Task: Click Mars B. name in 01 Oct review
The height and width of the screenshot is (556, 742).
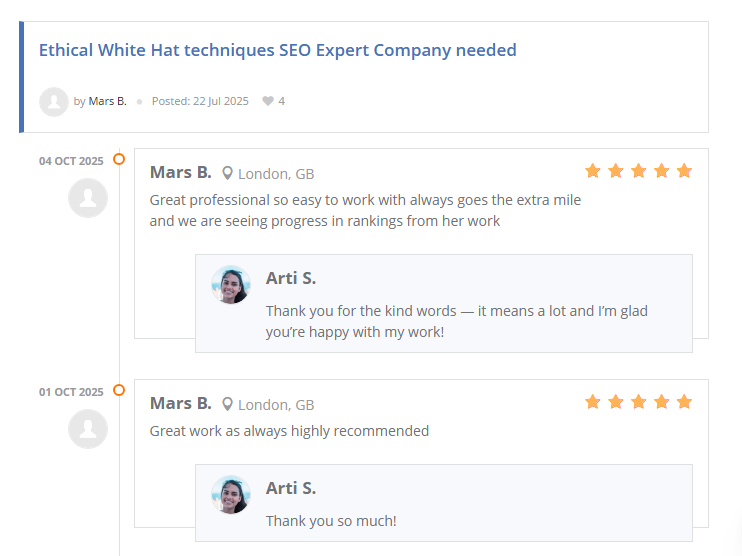Action: tap(180, 403)
